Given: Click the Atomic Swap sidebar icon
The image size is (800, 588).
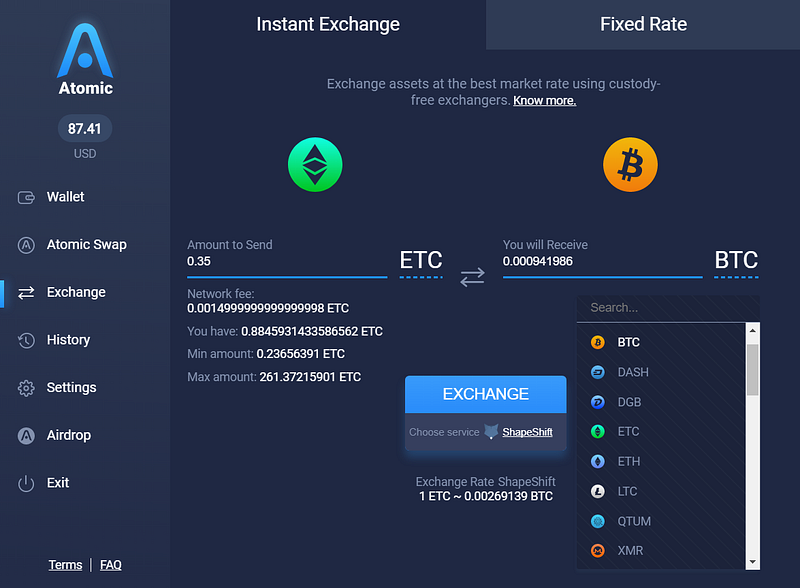Looking at the screenshot, I should (26, 245).
